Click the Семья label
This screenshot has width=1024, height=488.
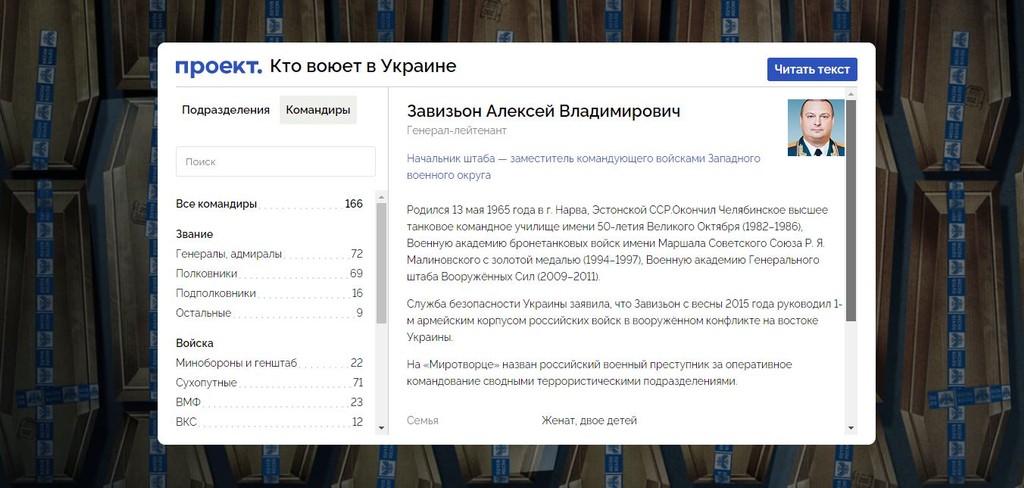pos(423,421)
